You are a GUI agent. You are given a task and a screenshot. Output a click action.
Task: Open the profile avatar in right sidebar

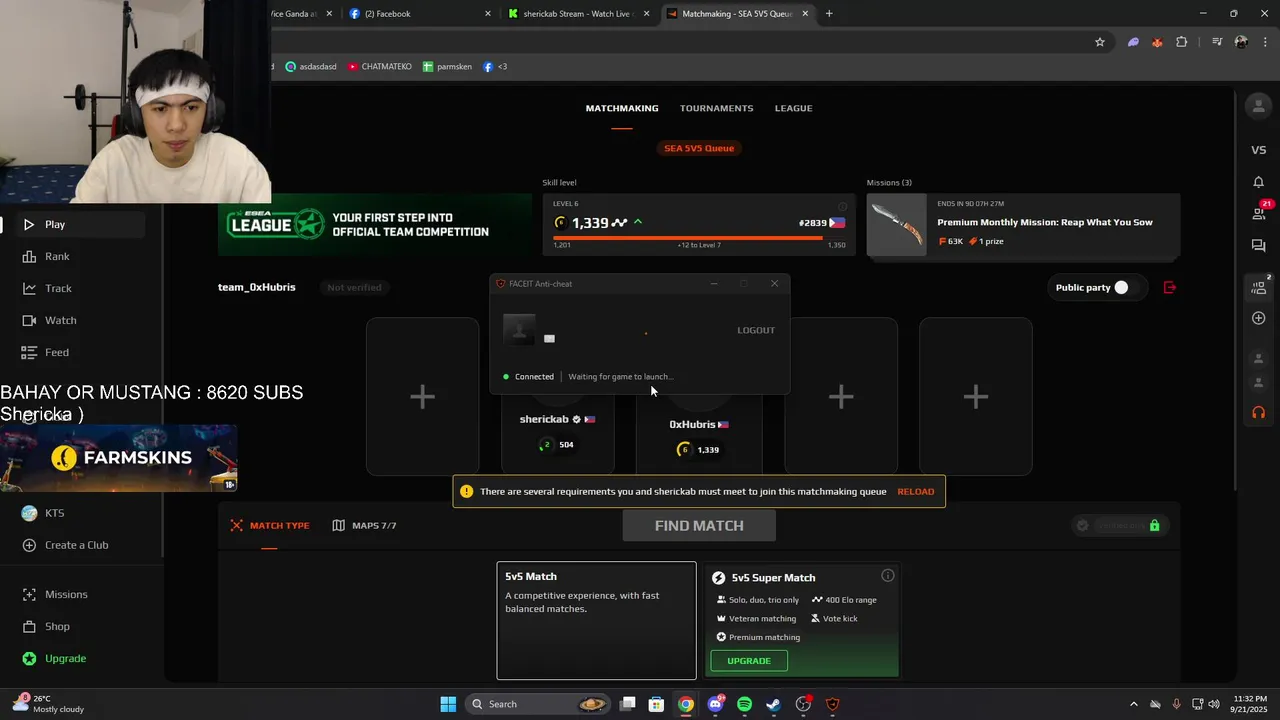point(1258,106)
